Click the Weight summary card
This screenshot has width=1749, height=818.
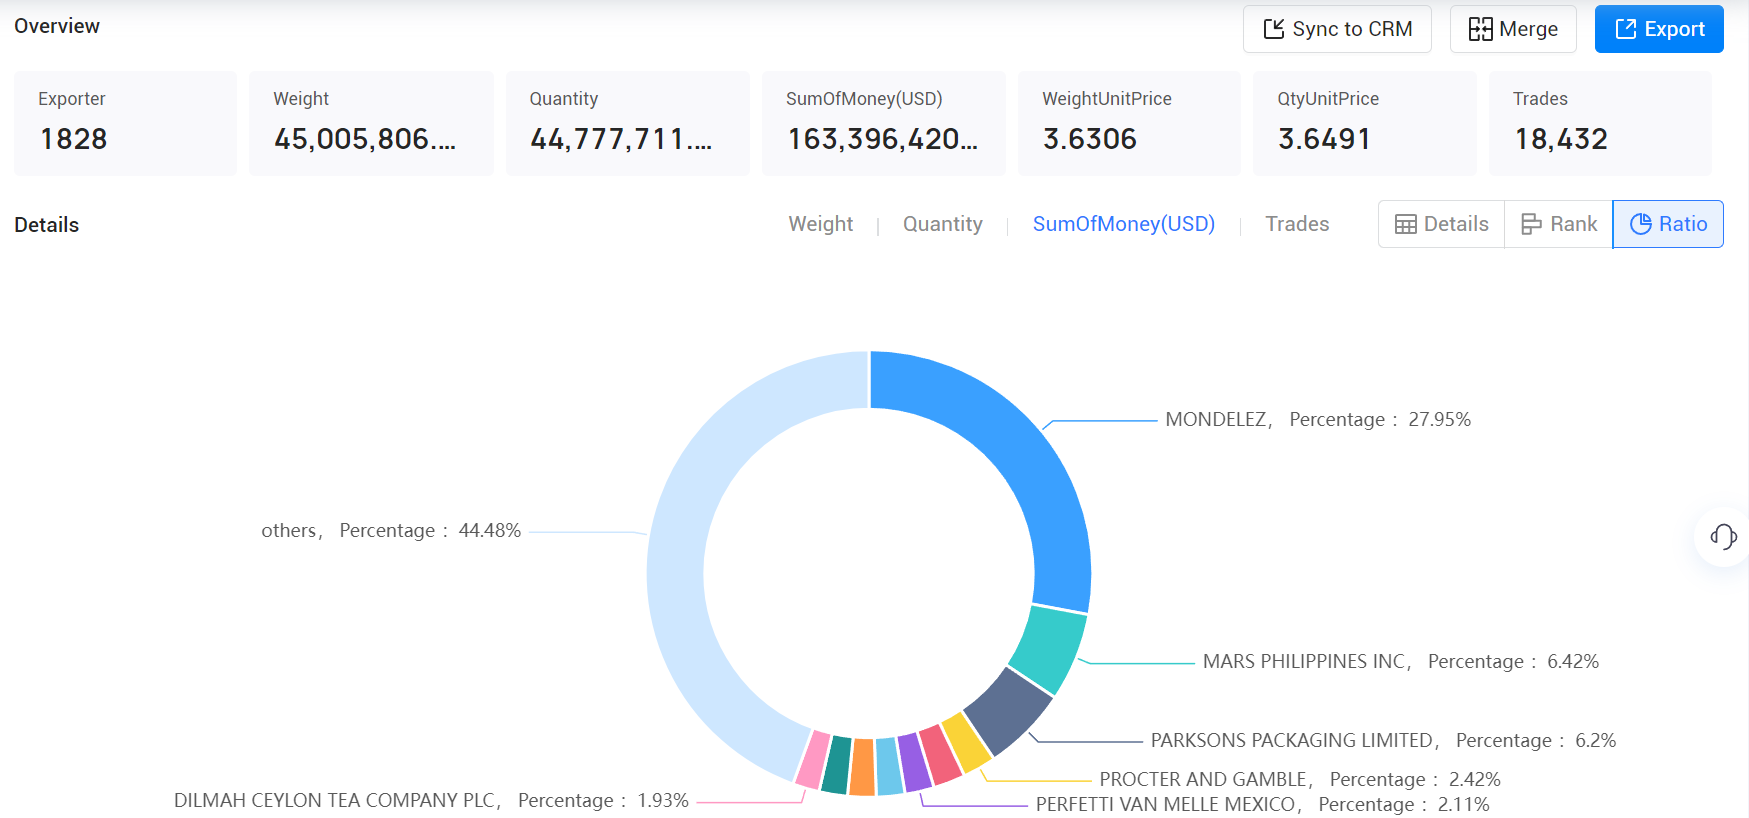coord(371,123)
